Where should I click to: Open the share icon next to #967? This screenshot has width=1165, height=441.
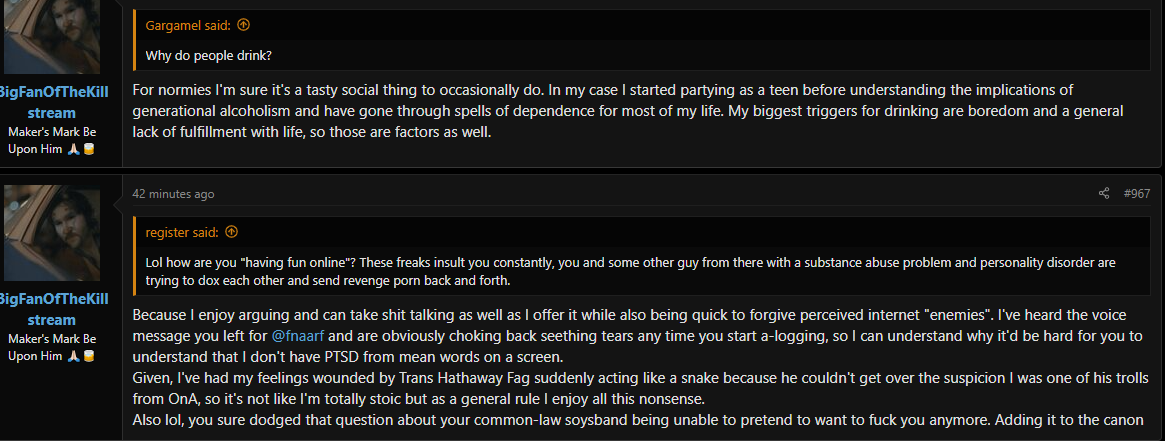pos(1104,194)
